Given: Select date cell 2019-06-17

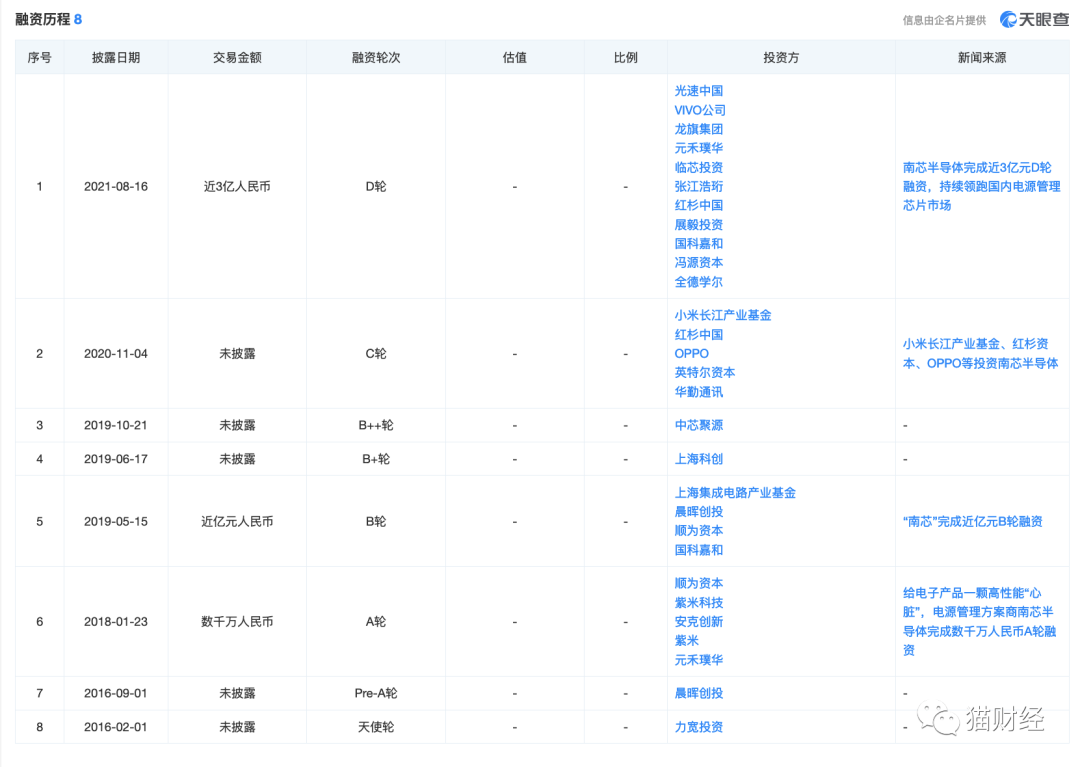Looking at the screenshot, I should click(x=116, y=459).
